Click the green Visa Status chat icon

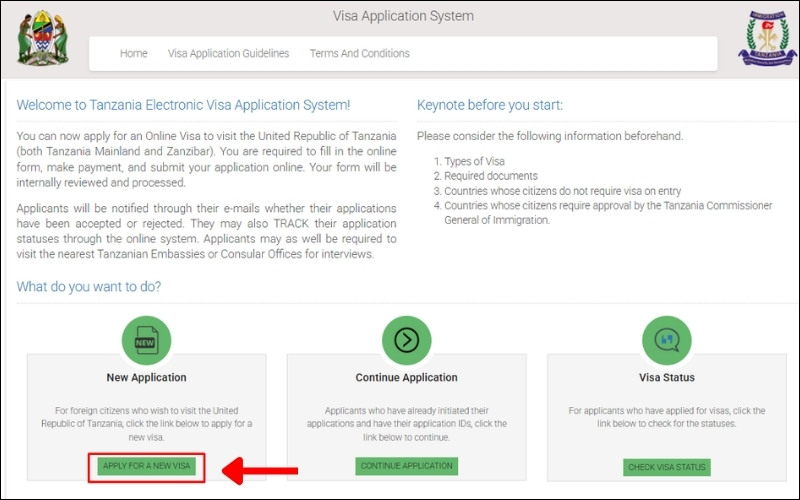click(x=667, y=340)
